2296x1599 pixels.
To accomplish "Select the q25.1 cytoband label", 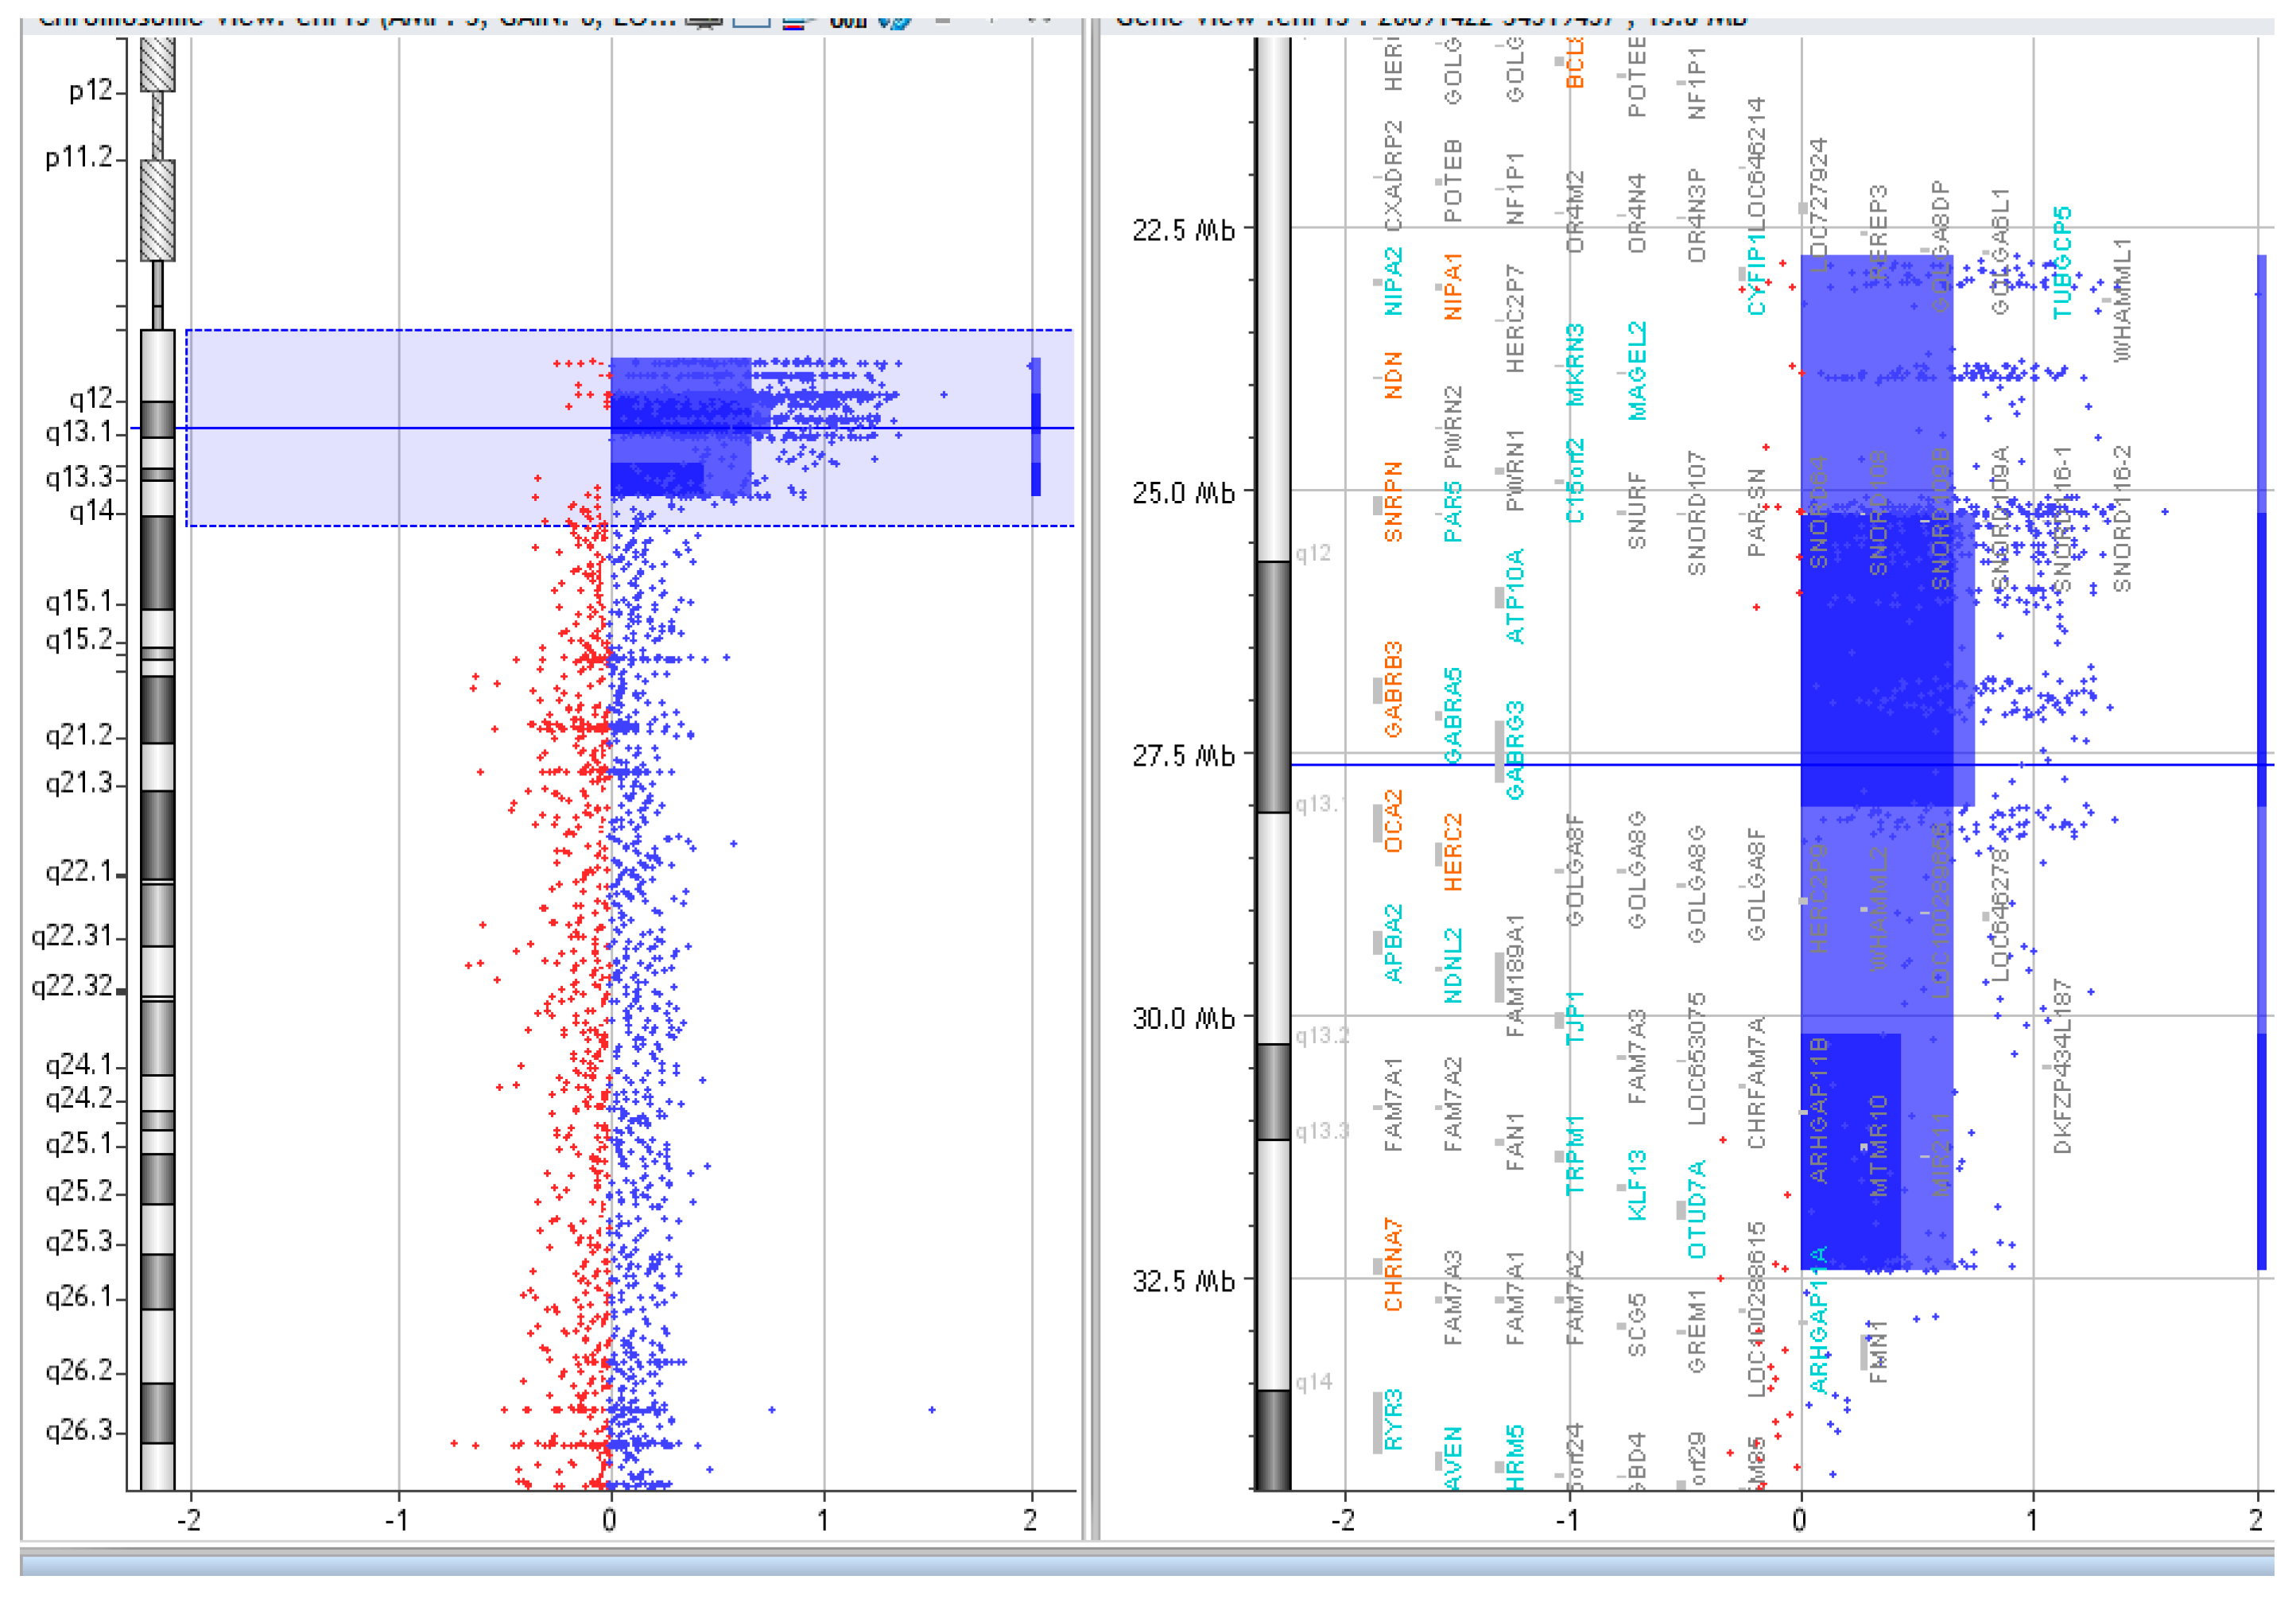I will [79, 1143].
